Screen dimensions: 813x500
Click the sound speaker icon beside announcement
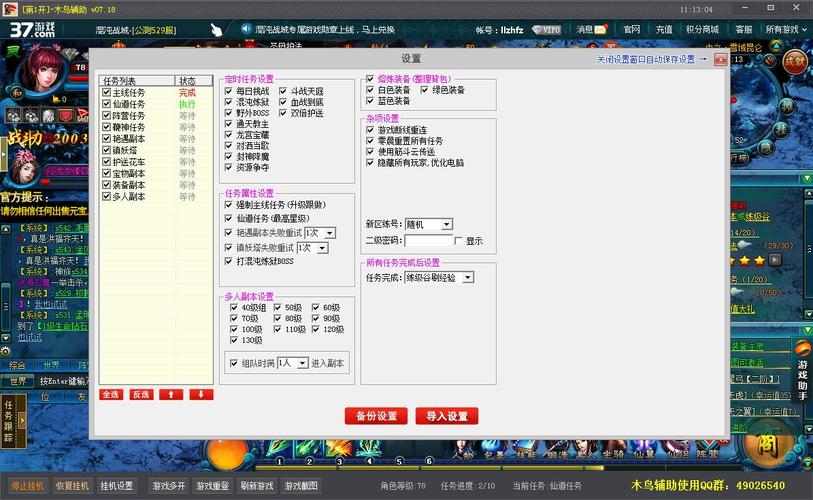(246, 29)
